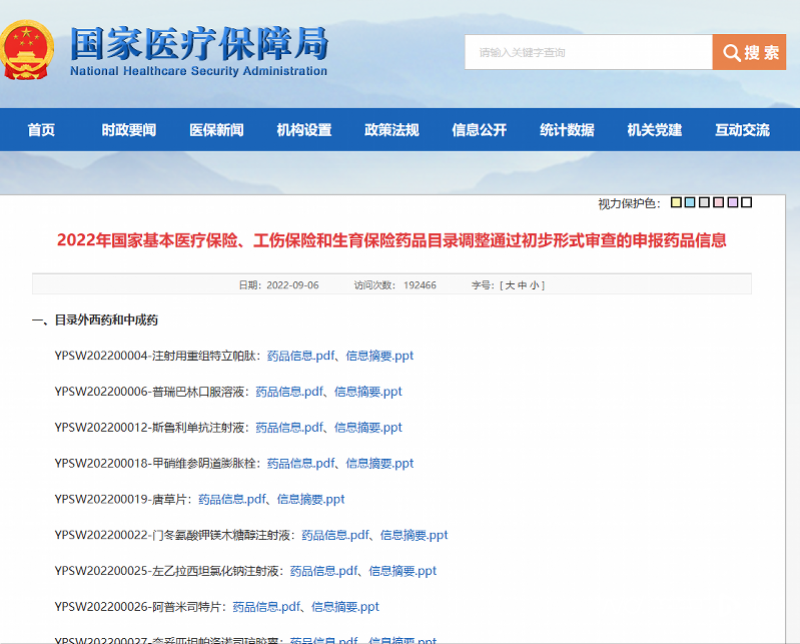The width and height of the screenshot is (800, 644).
Task: Pick the pink eye-protection color swatch
Action: coord(718,203)
